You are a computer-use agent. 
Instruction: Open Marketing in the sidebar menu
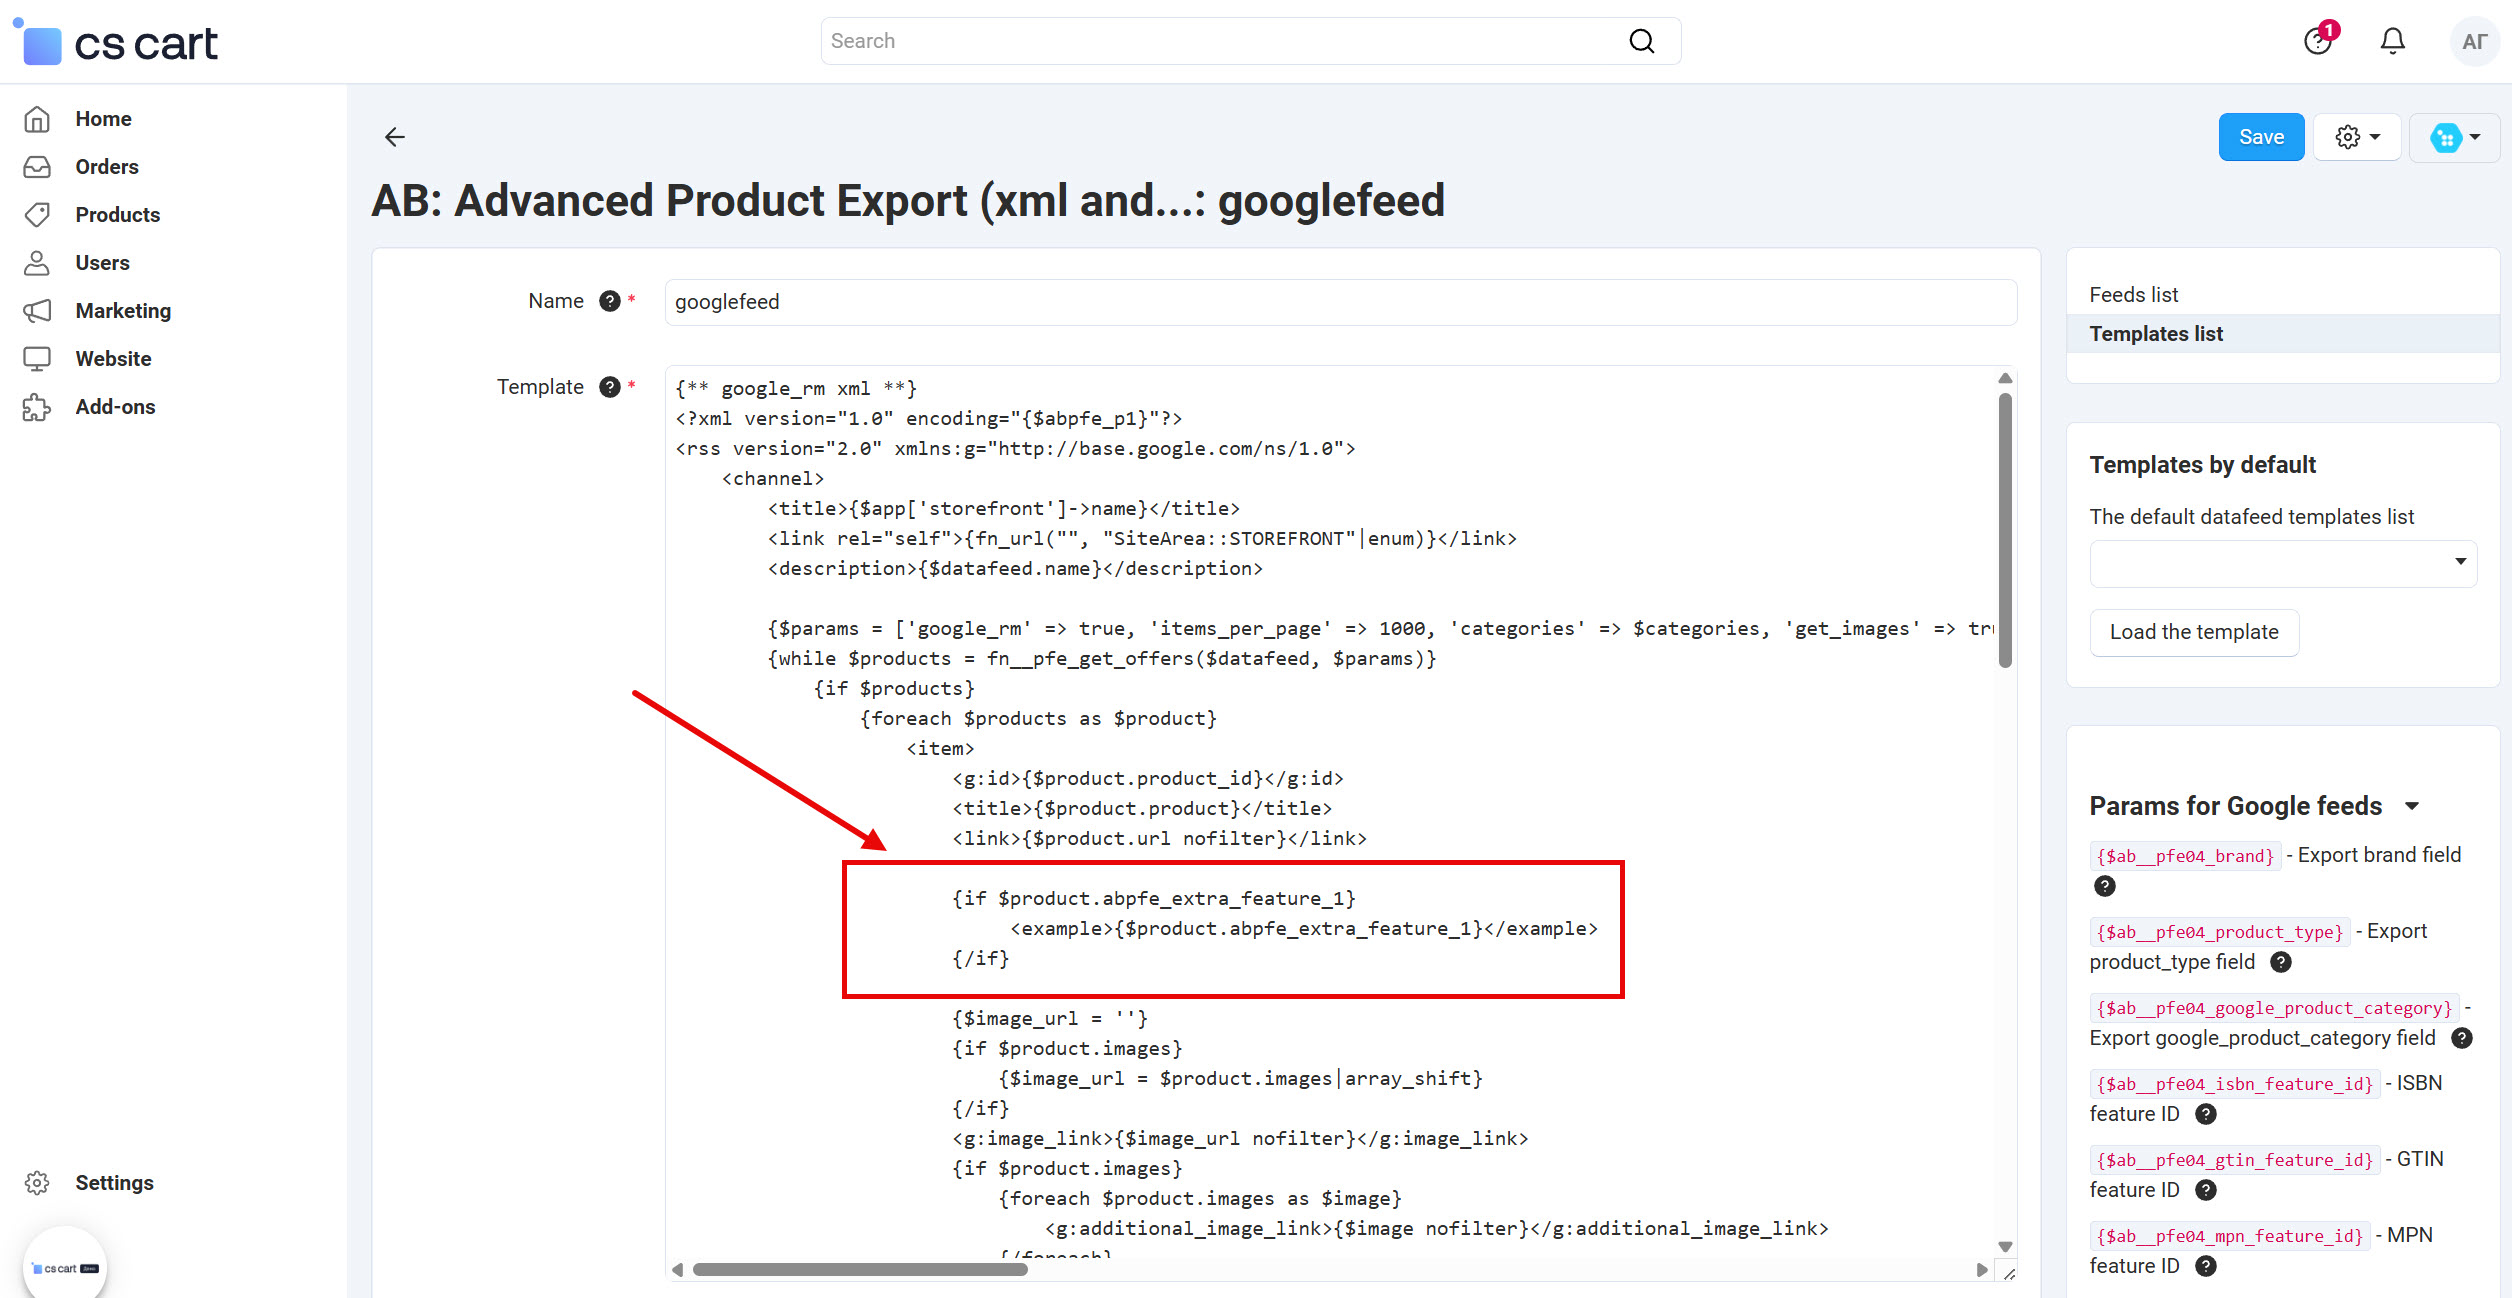pos(124,311)
